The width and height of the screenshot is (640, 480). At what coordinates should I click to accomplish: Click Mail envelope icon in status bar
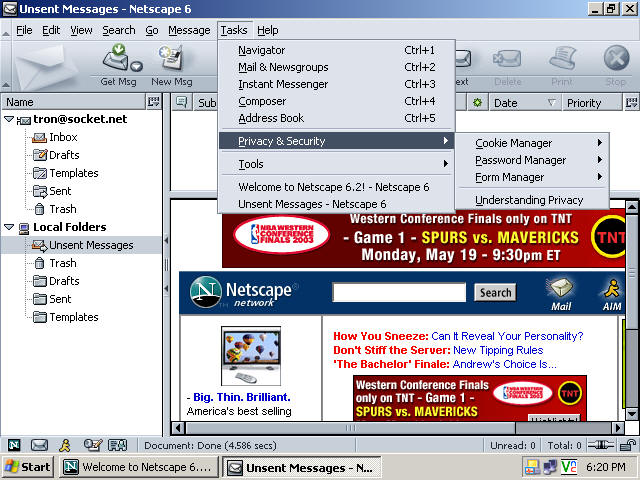click(x=40, y=445)
